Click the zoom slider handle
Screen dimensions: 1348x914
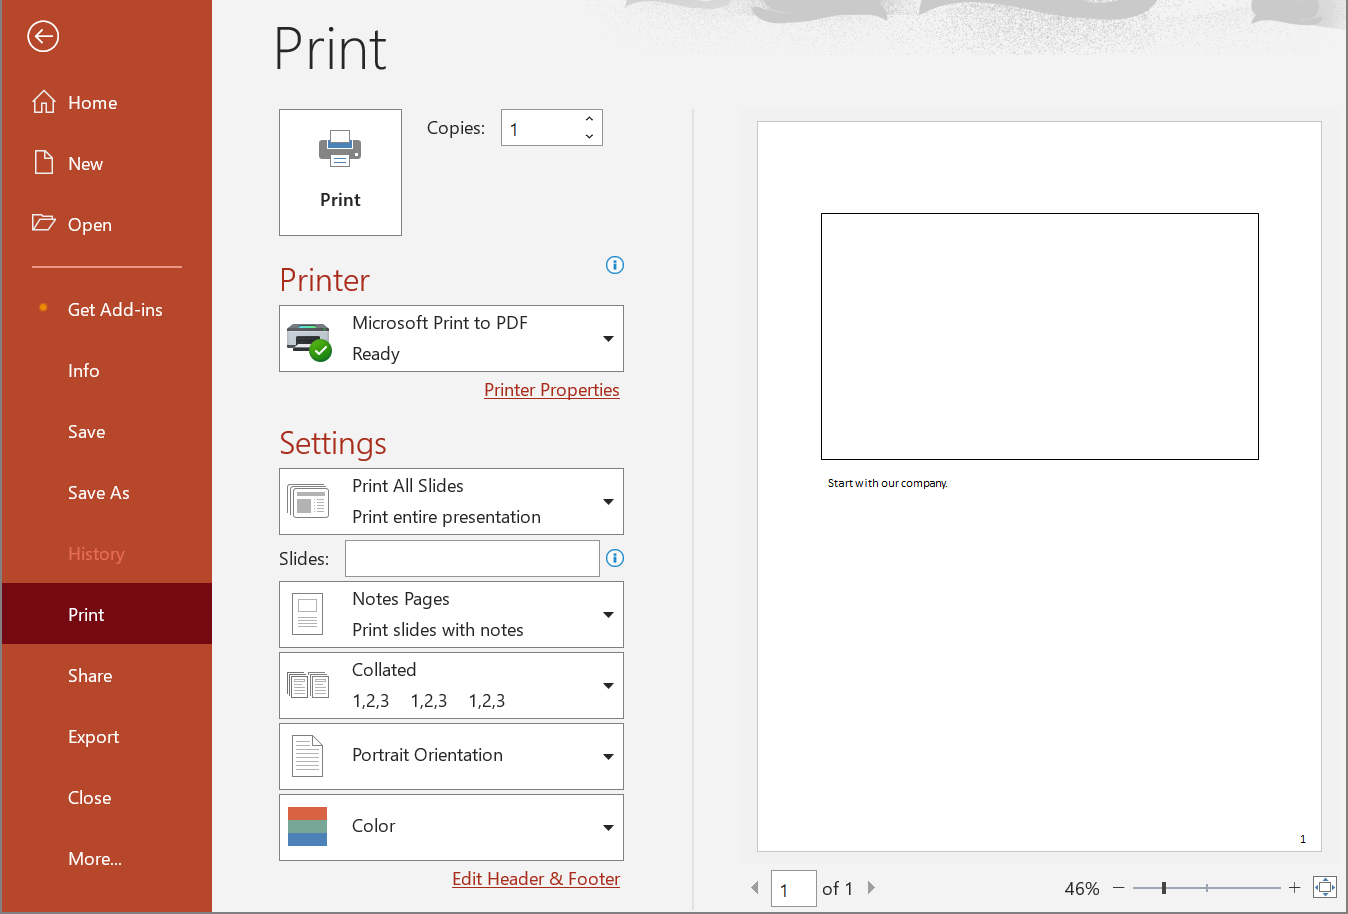pos(1164,887)
